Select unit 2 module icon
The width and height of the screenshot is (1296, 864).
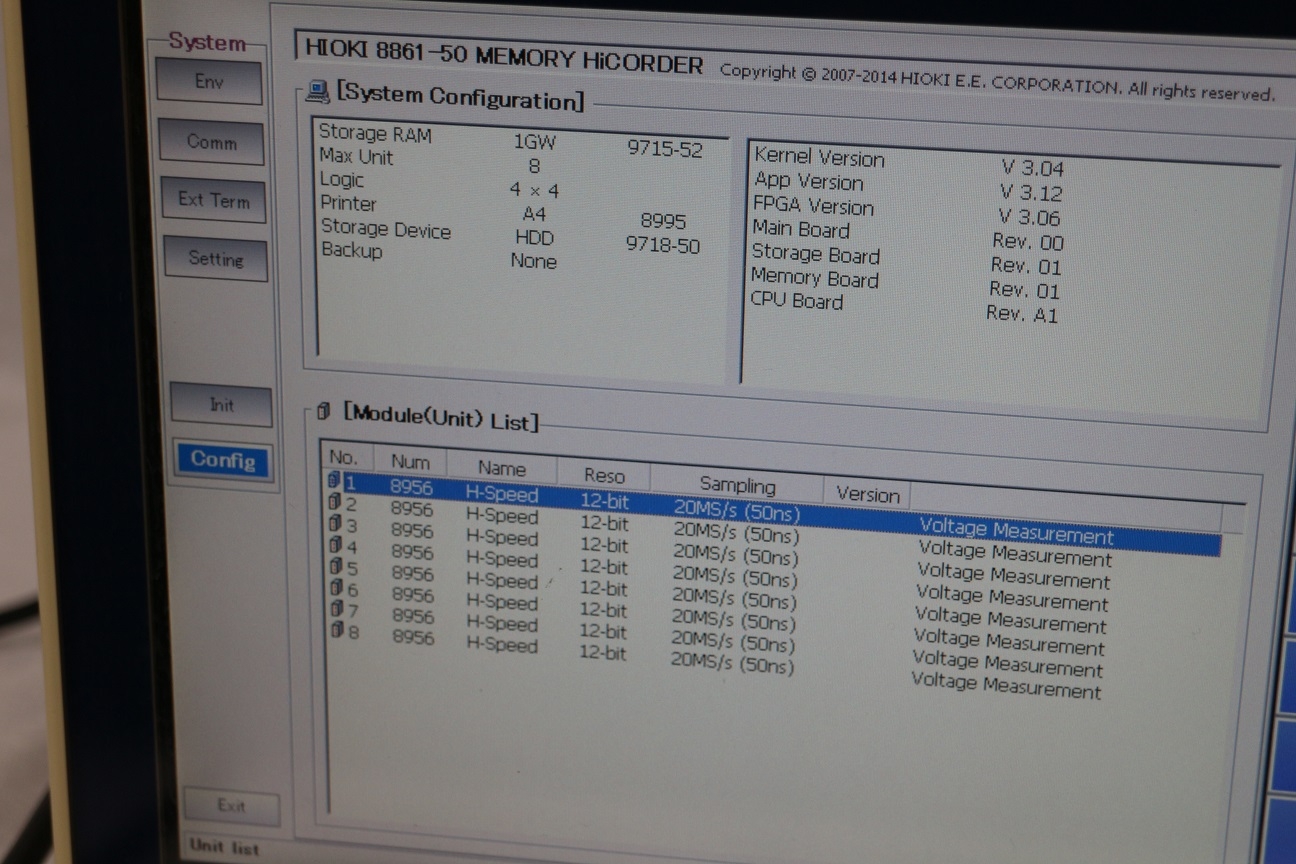pos(335,503)
